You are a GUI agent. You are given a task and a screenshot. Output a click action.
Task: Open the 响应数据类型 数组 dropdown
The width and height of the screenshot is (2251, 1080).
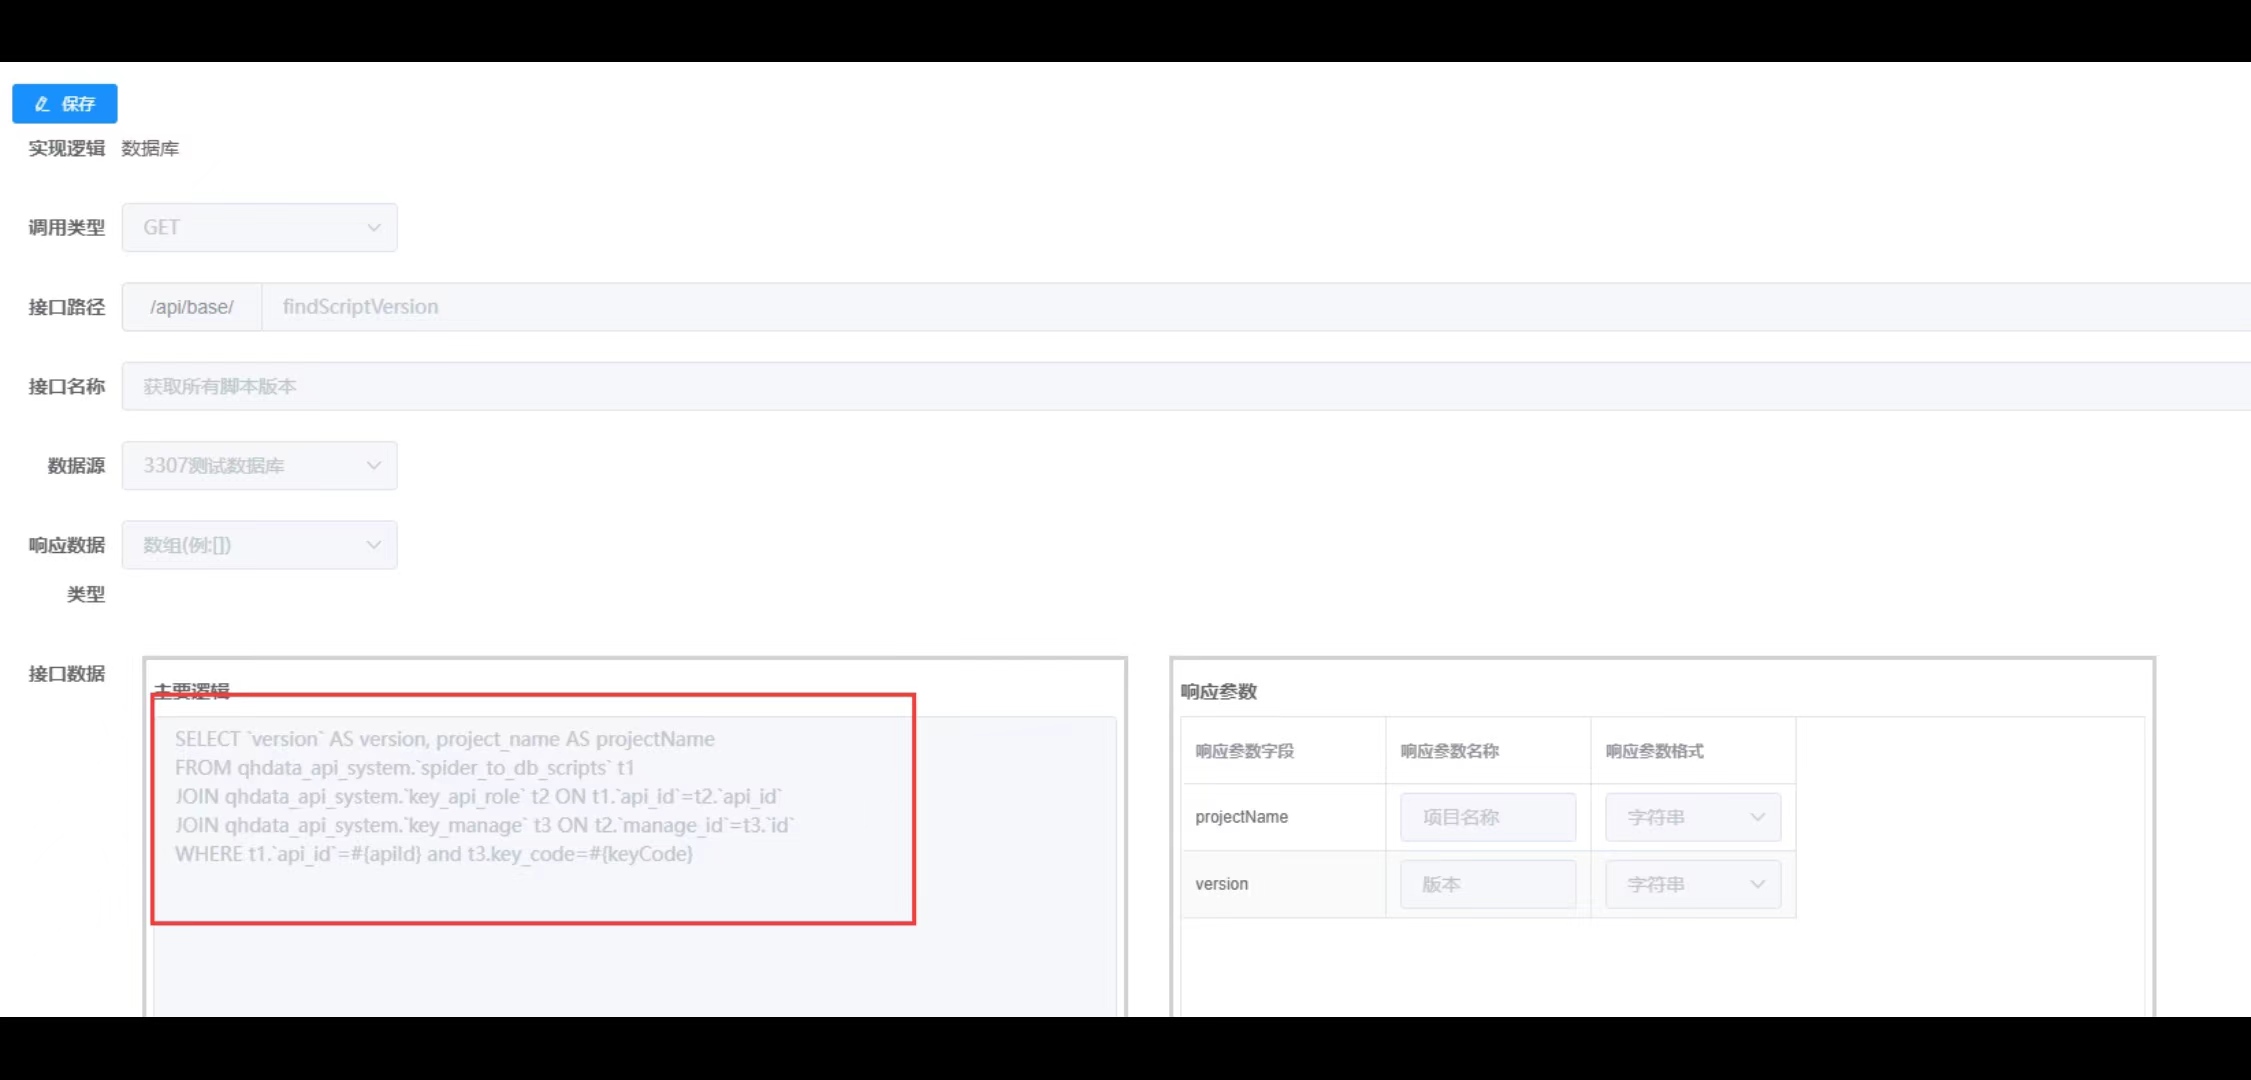tap(260, 545)
